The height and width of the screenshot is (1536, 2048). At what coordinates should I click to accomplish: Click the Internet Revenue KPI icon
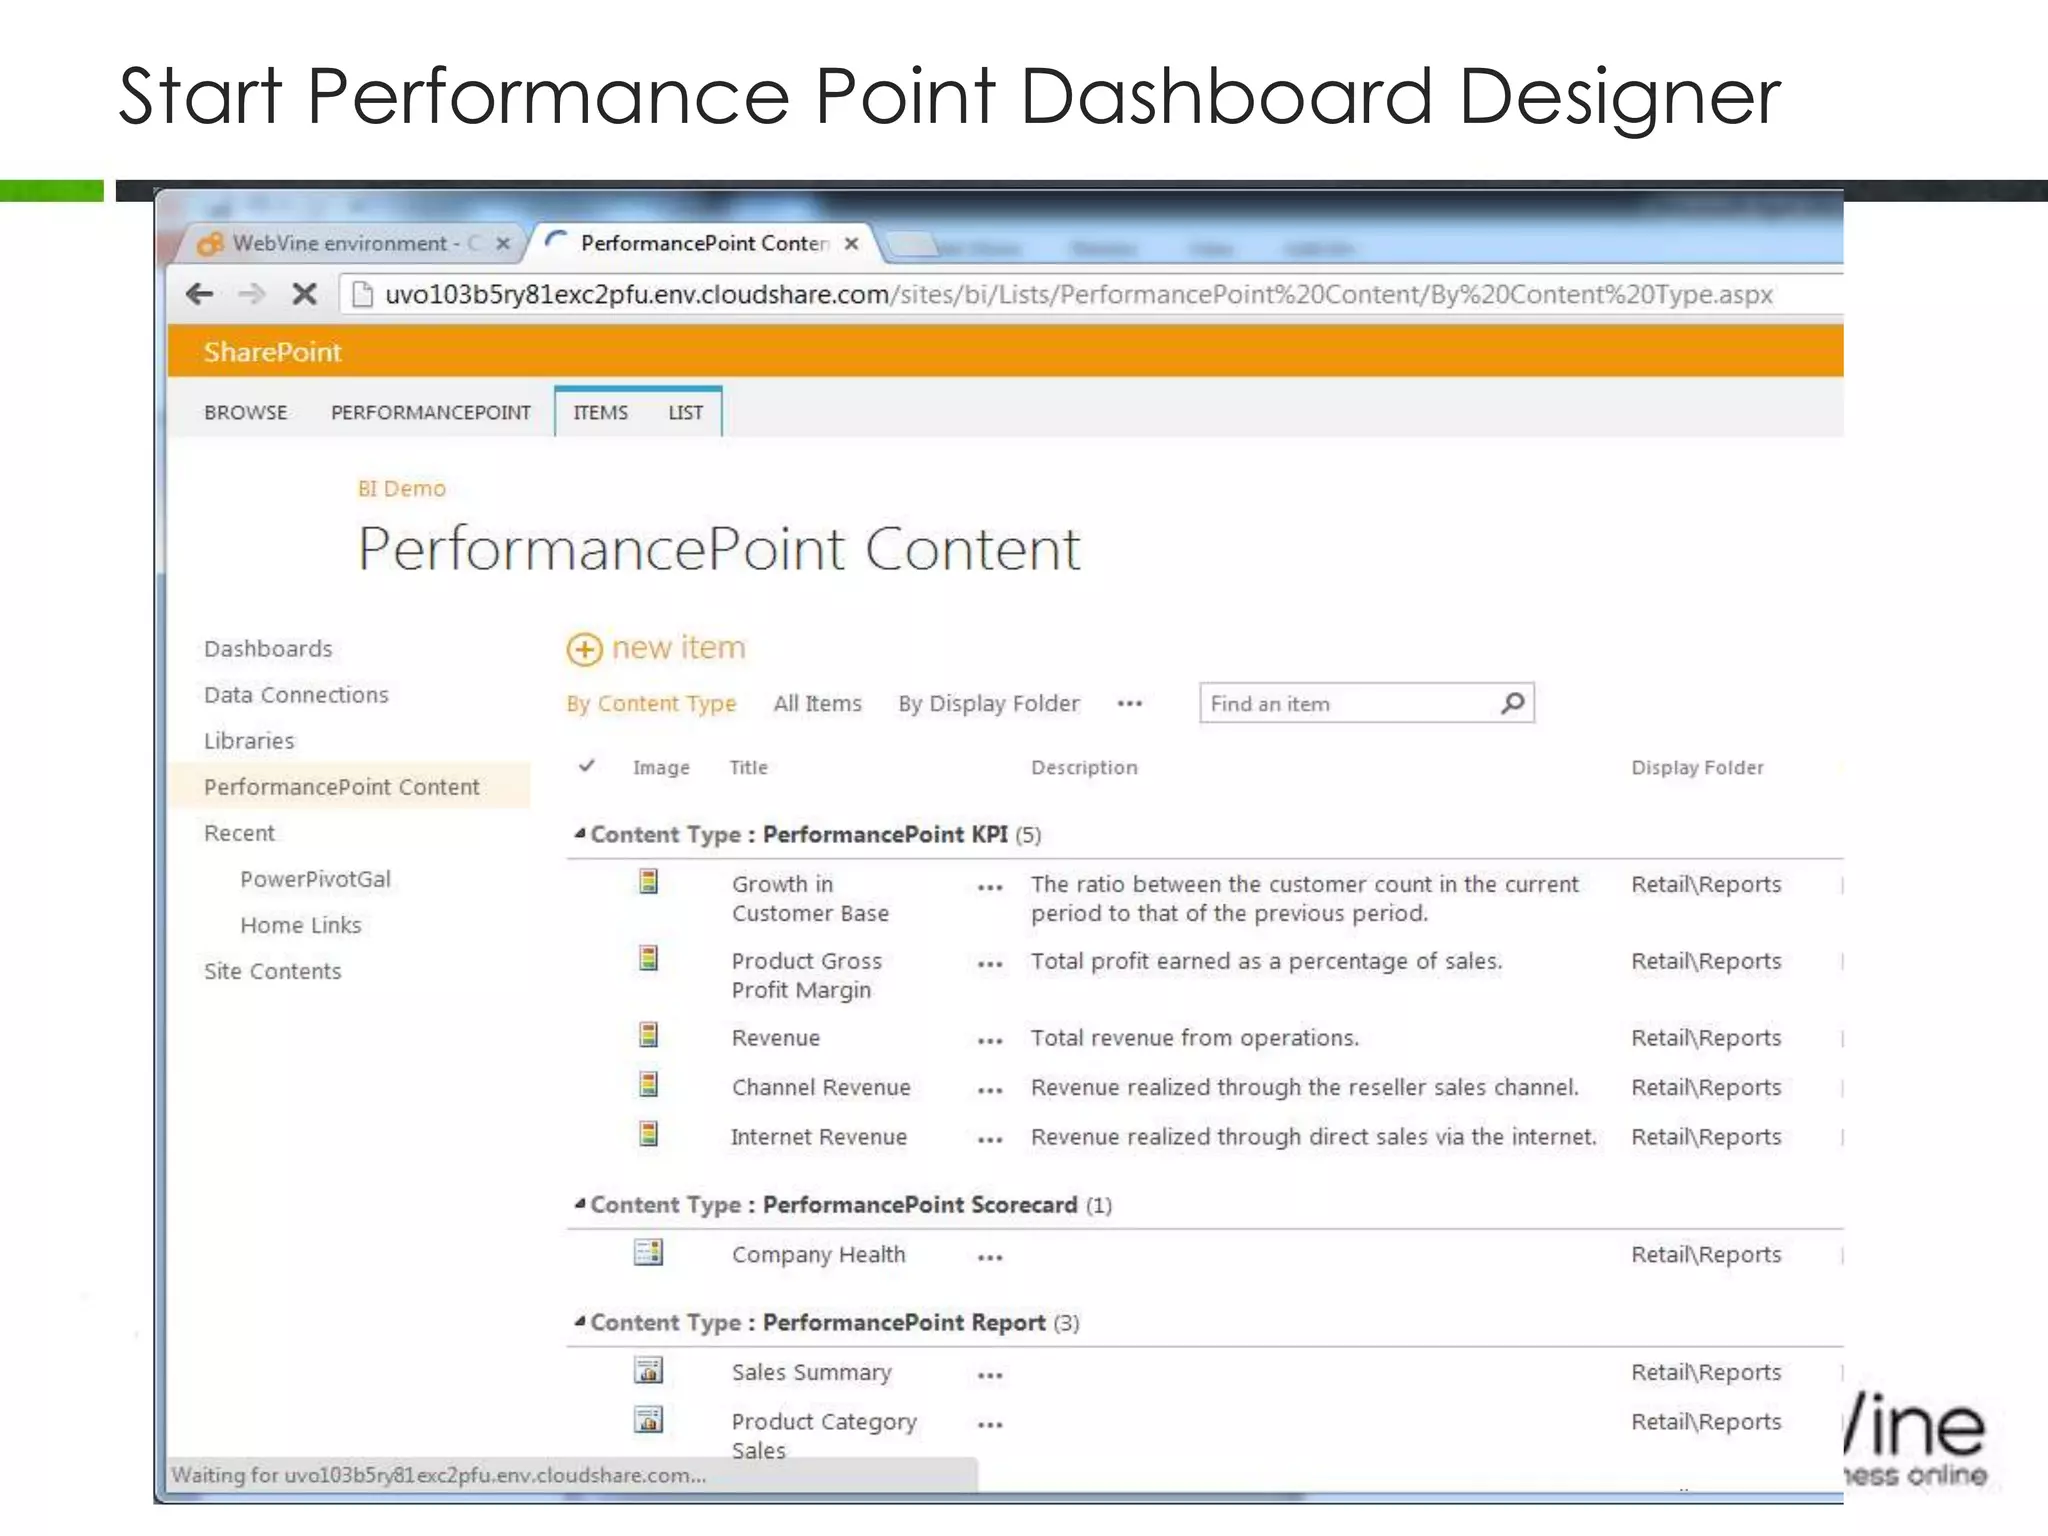point(649,1135)
